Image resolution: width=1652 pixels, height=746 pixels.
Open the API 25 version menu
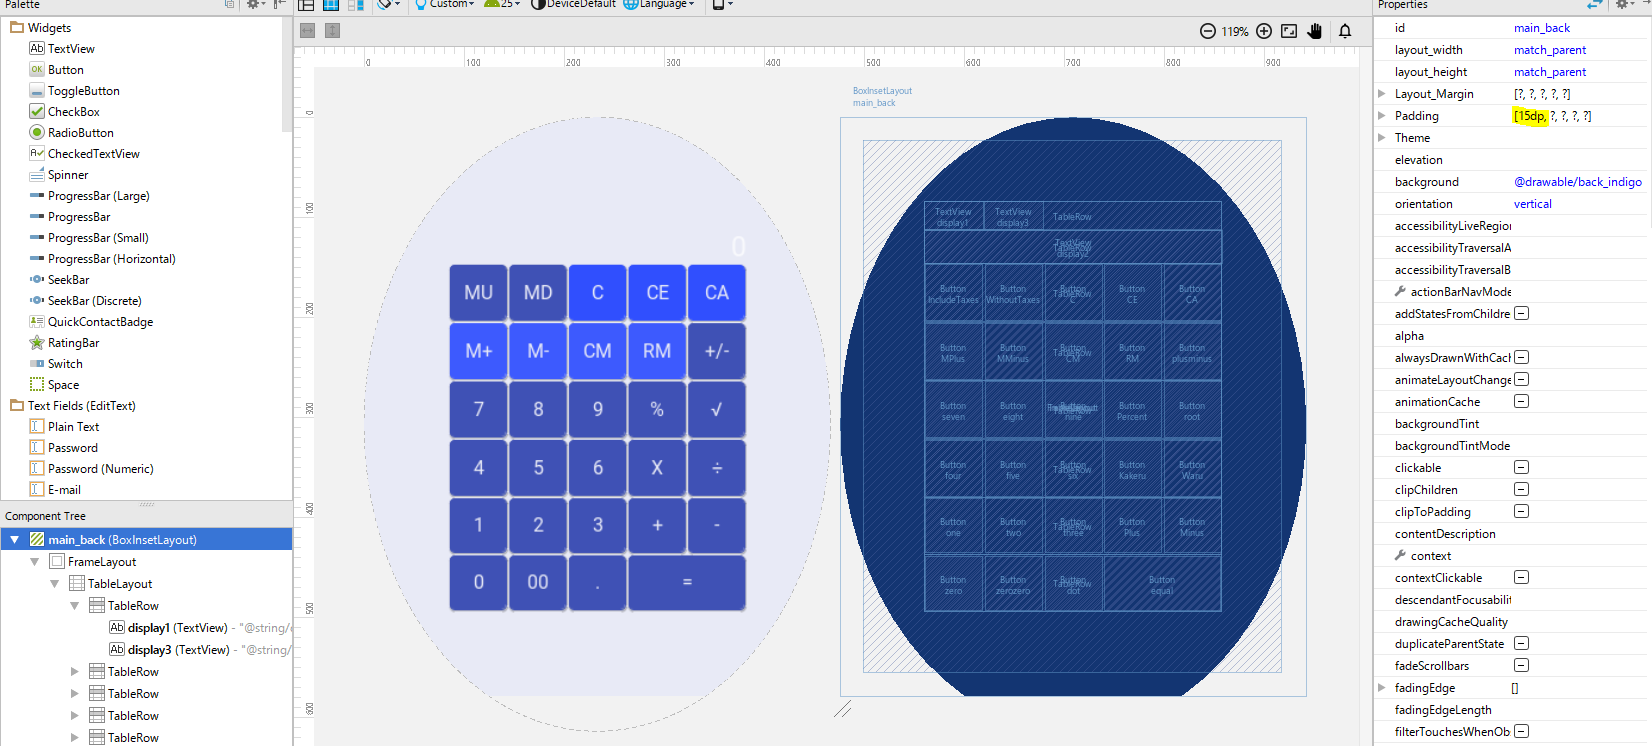[x=502, y=4]
